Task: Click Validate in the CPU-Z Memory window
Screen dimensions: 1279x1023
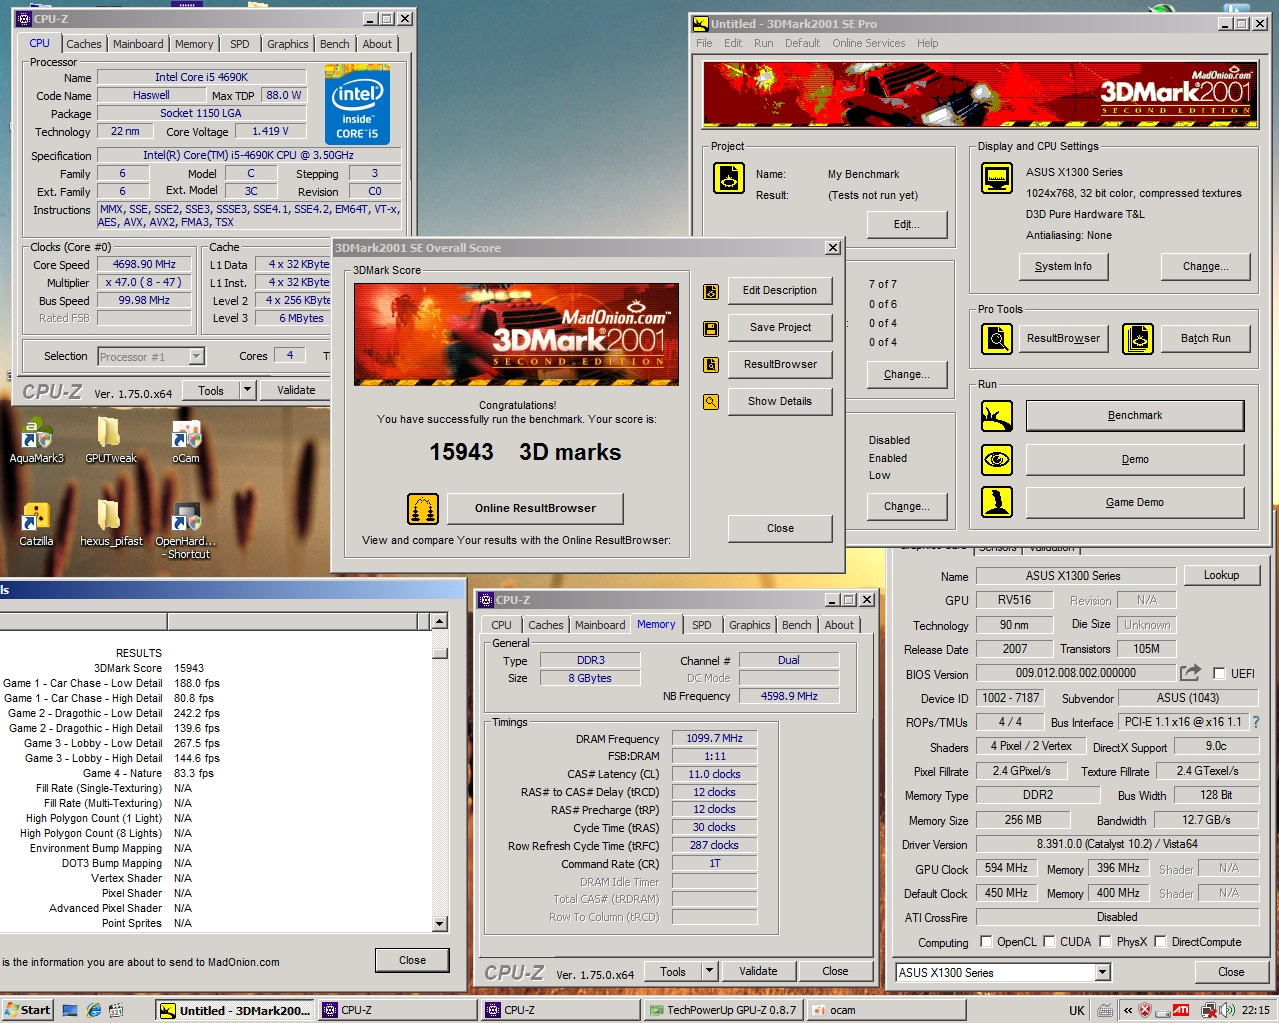Action: [x=758, y=971]
